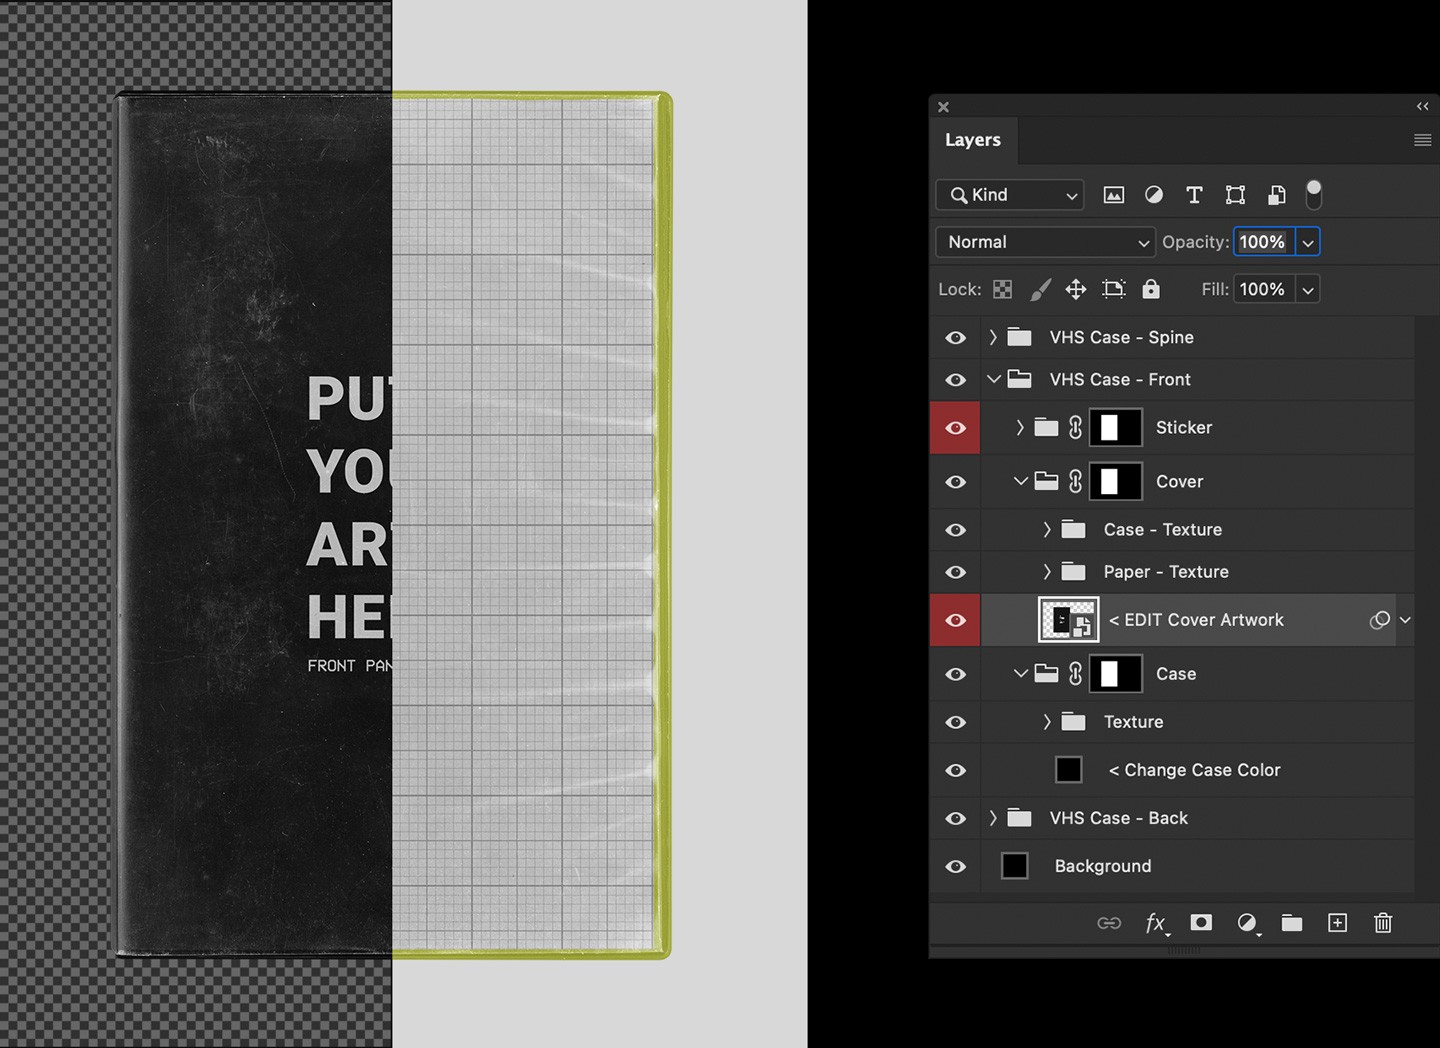Image resolution: width=1440 pixels, height=1048 pixels.
Task: Click the Change Case Color swatch
Action: coord(1068,769)
